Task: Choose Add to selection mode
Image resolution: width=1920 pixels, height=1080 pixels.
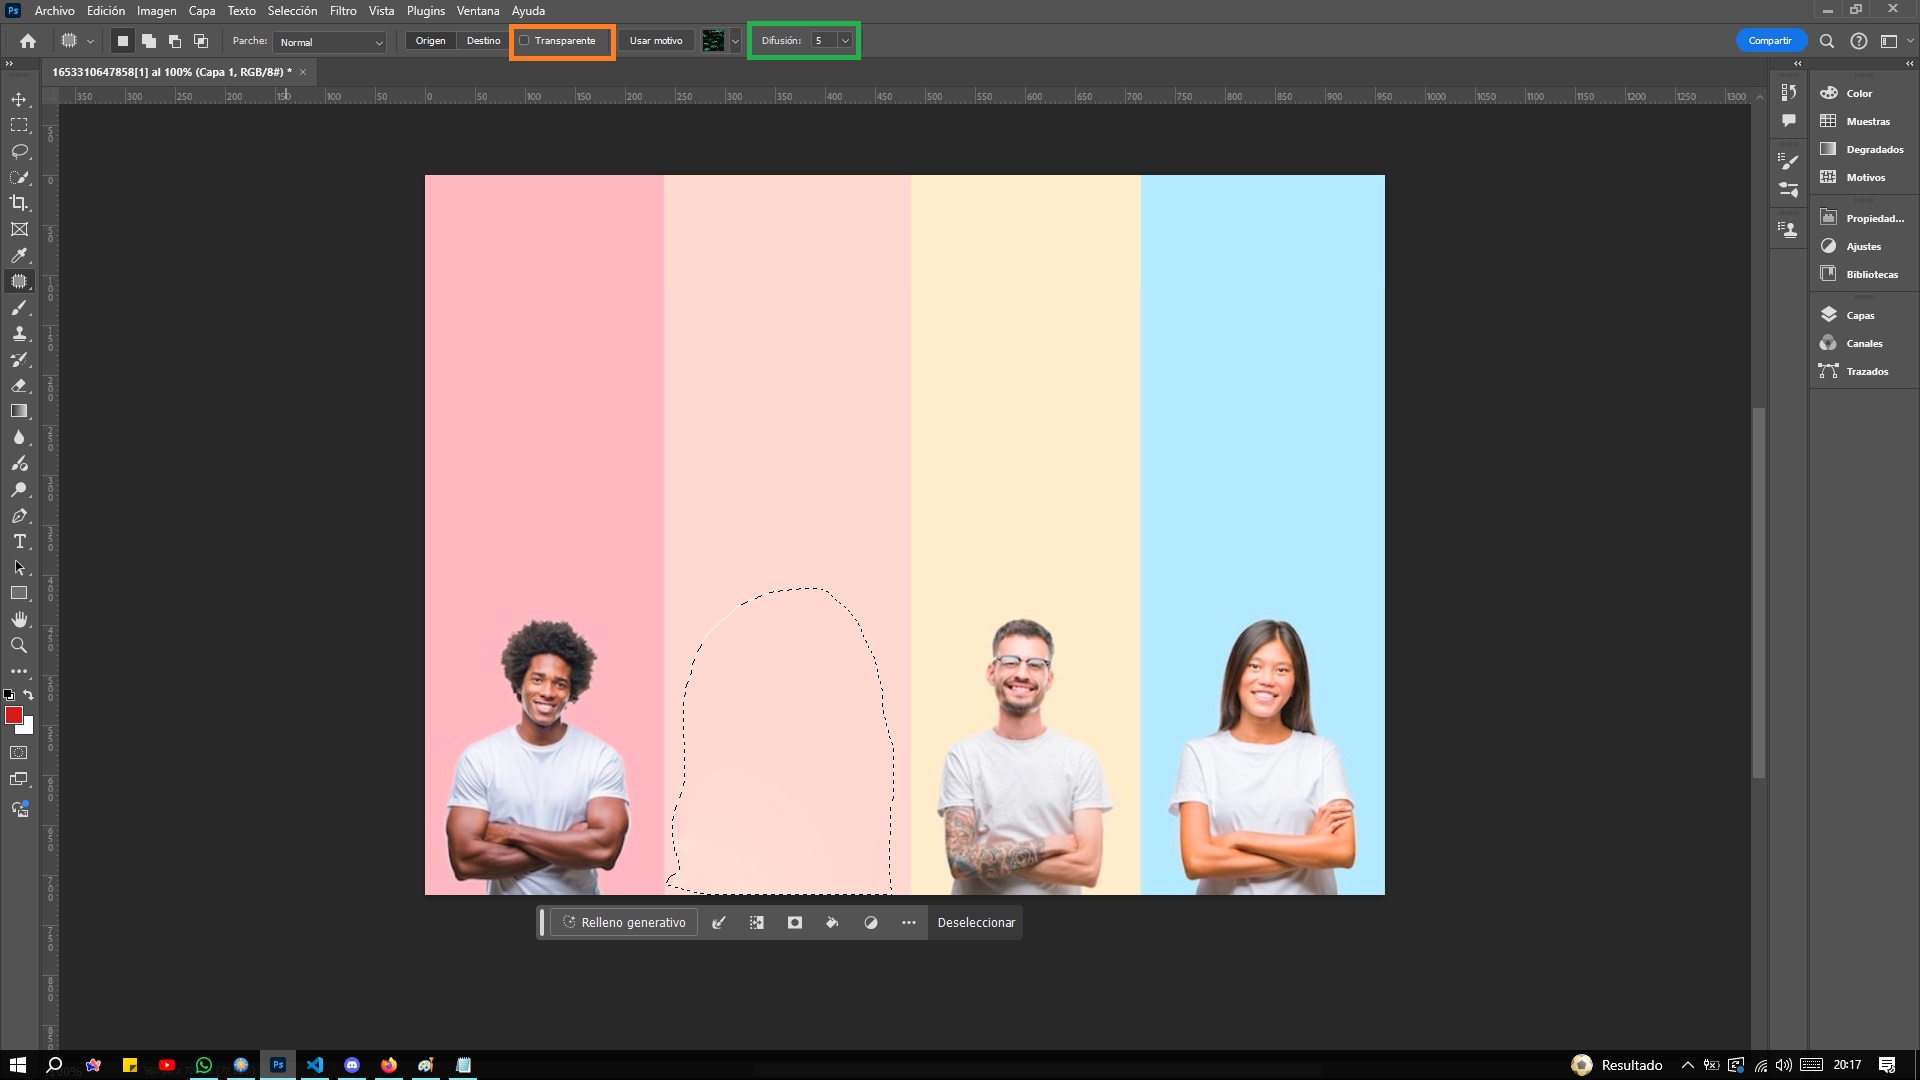Action: click(149, 41)
